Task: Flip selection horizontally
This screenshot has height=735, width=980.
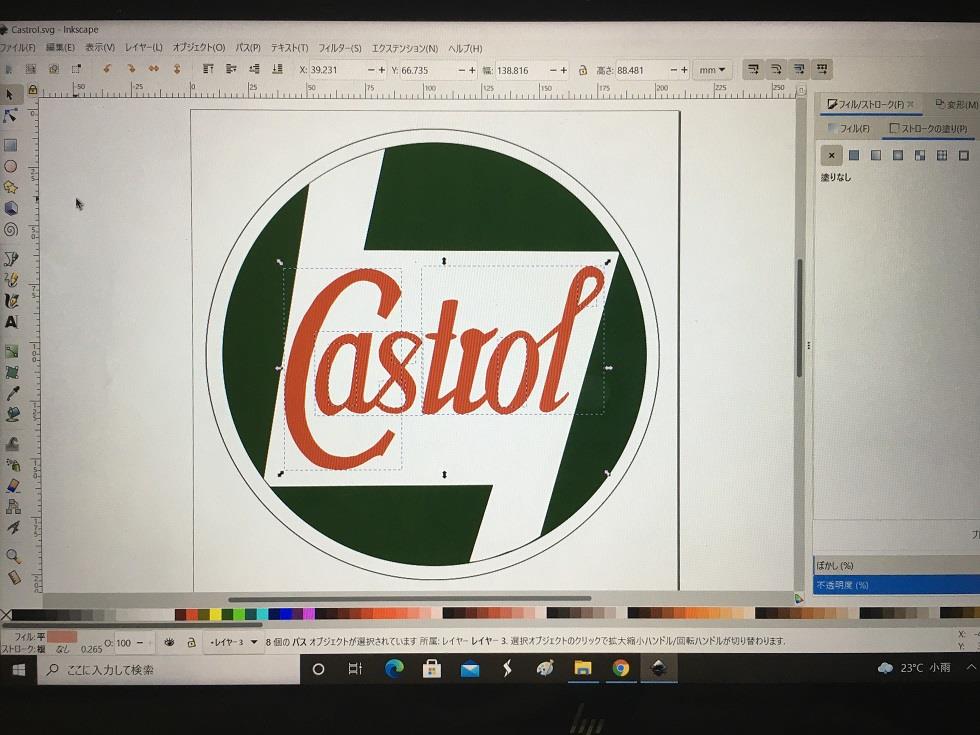Action: pos(154,69)
